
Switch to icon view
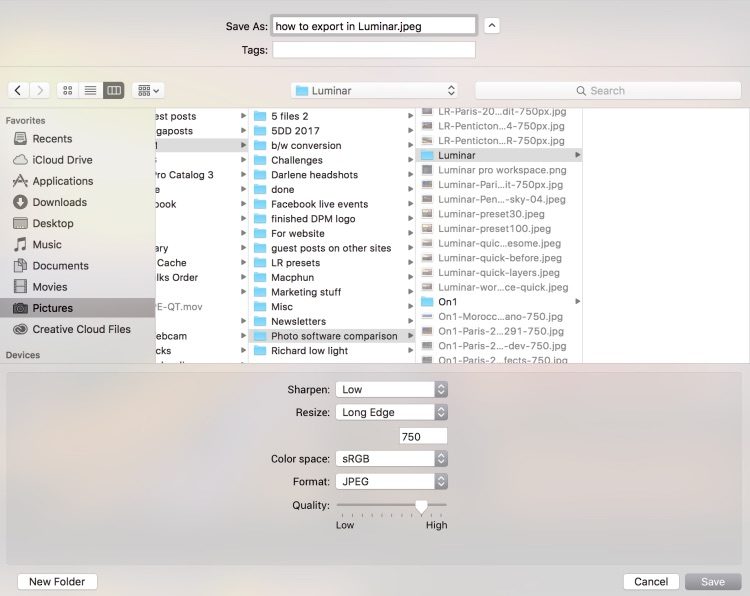[x=67, y=90]
